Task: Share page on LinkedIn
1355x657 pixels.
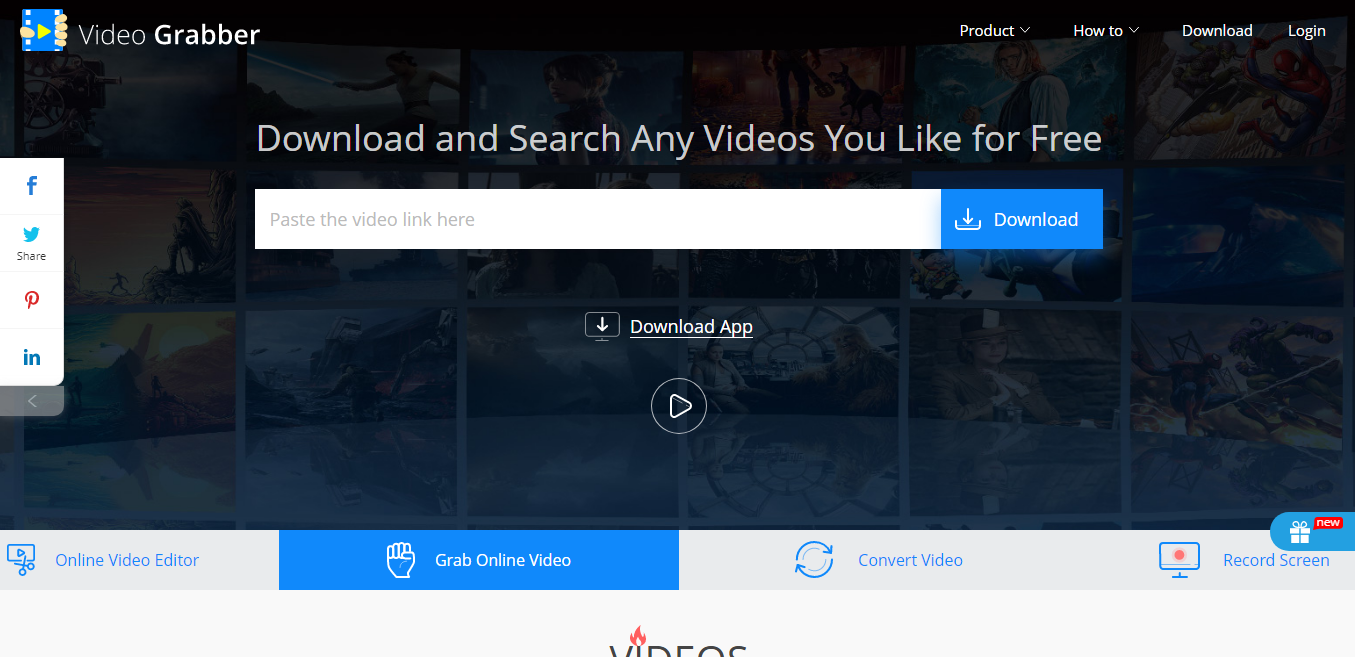Action: tap(32, 357)
